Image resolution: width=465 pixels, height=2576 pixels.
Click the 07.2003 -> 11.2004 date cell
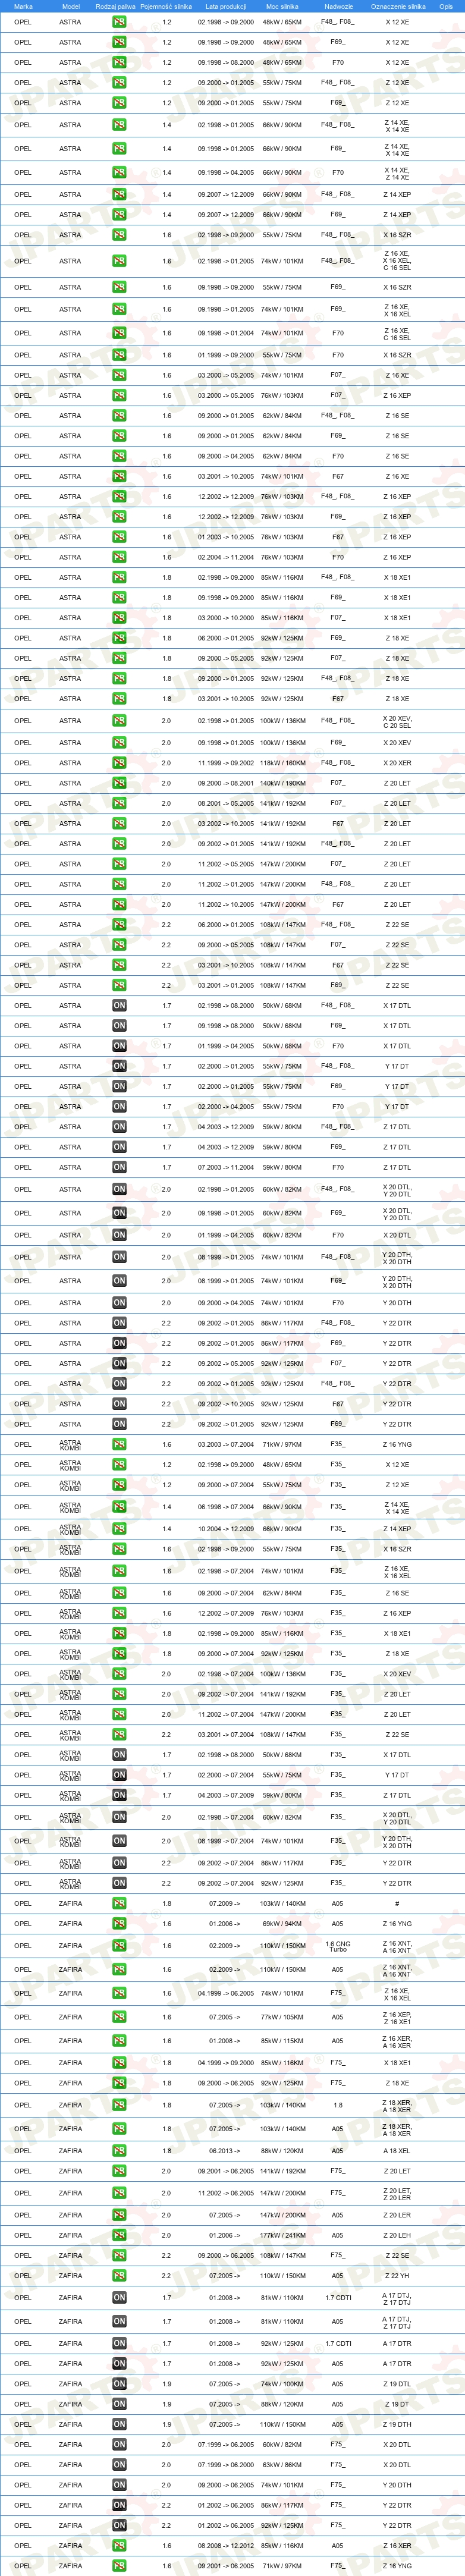tap(226, 1167)
